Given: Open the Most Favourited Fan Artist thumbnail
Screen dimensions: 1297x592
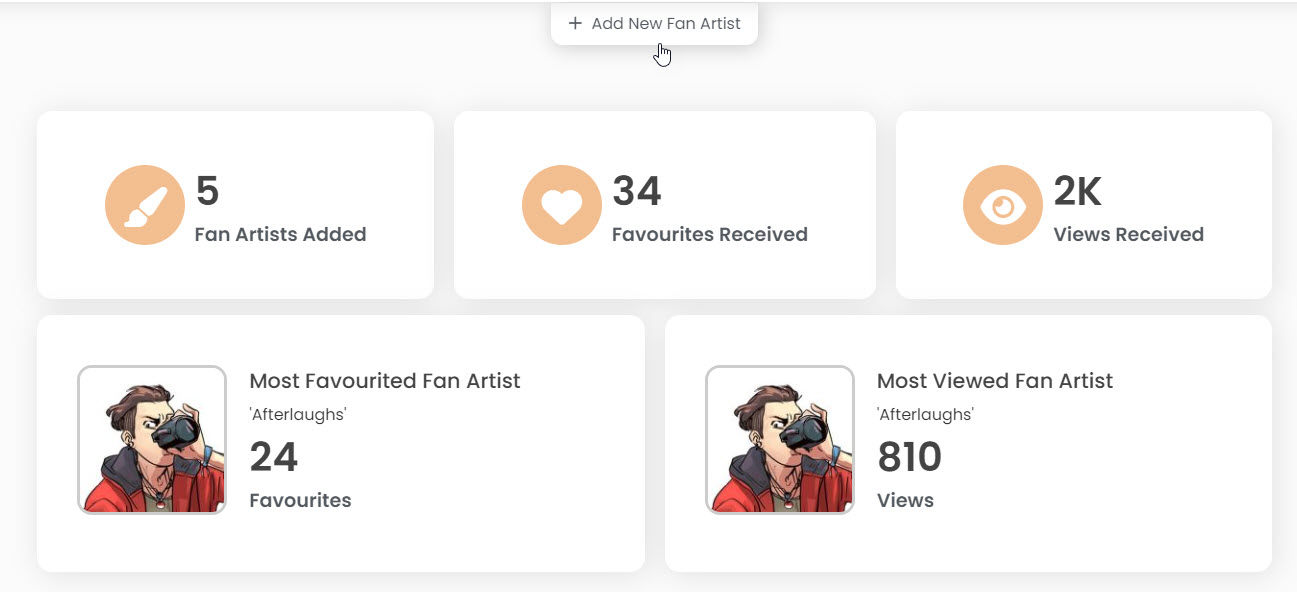Looking at the screenshot, I should [x=152, y=440].
